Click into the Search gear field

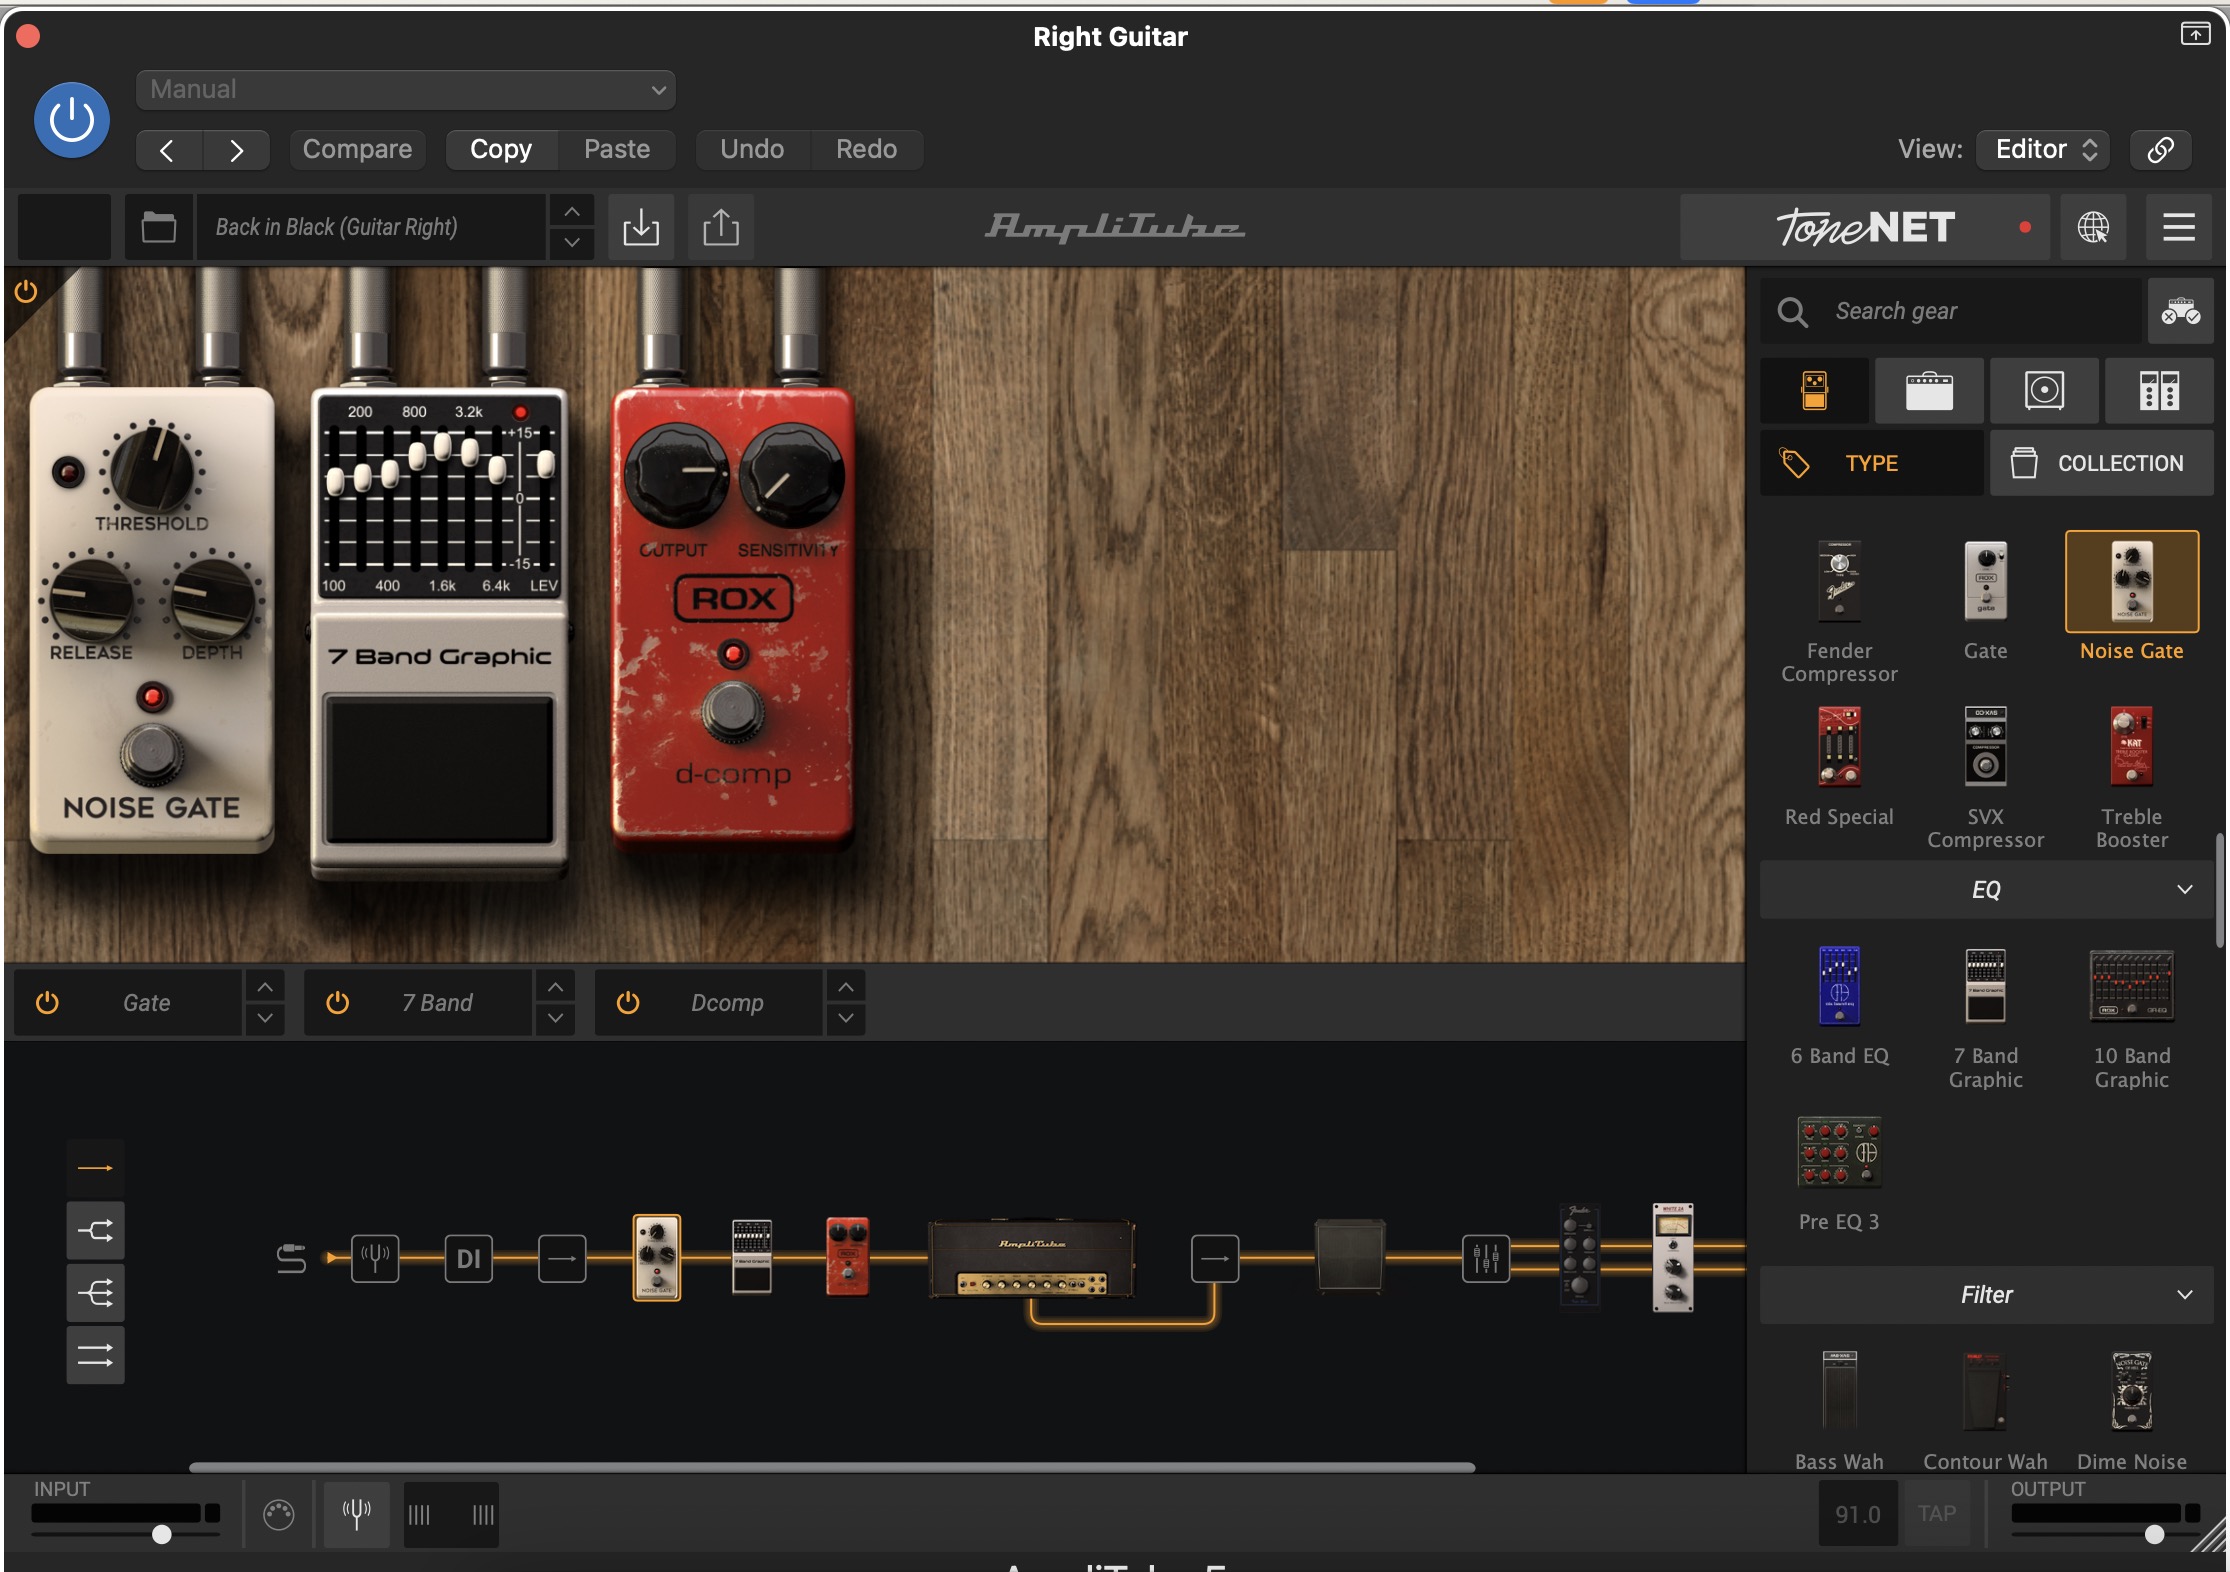tap(1950, 311)
